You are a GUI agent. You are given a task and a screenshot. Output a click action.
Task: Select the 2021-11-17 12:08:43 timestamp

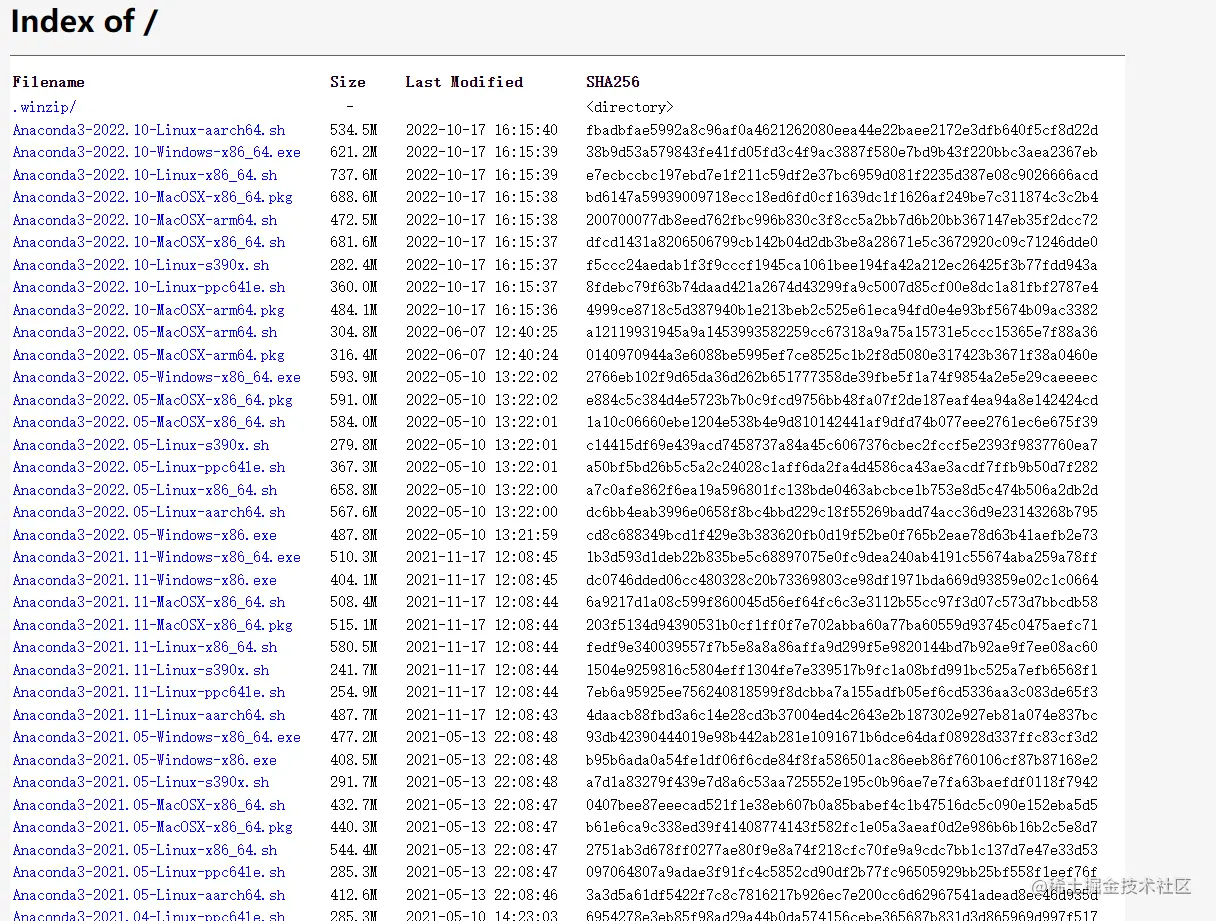click(x=482, y=715)
